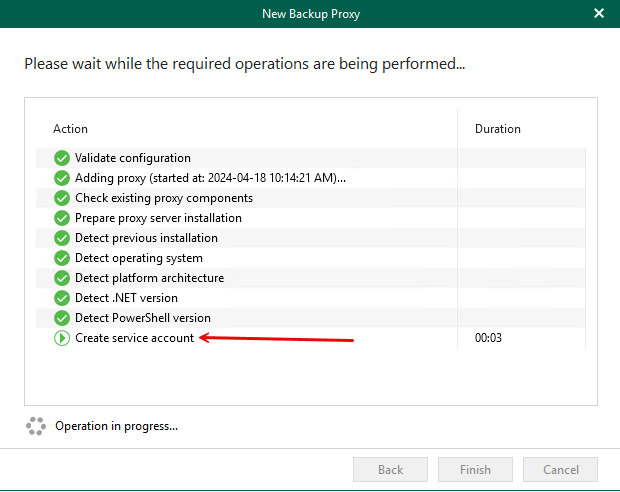Click checkmark icon for Detect PowerShell version
The width and height of the screenshot is (620, 492).
tap(62, 318)
